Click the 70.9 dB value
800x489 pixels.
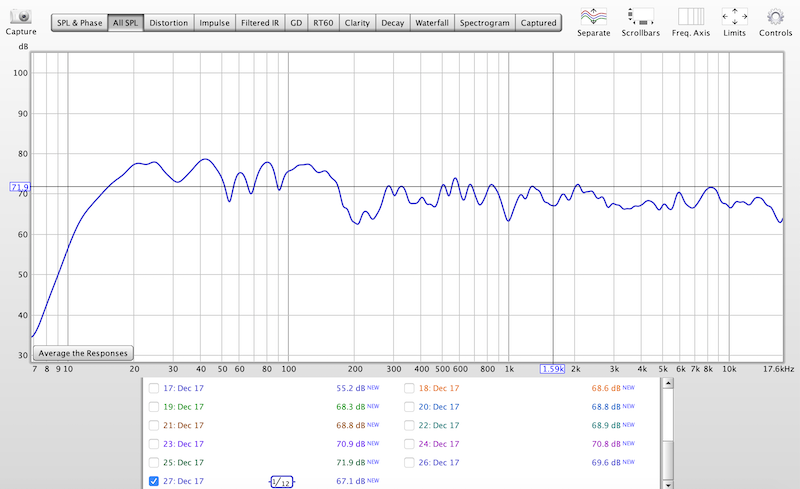point(351,444)
